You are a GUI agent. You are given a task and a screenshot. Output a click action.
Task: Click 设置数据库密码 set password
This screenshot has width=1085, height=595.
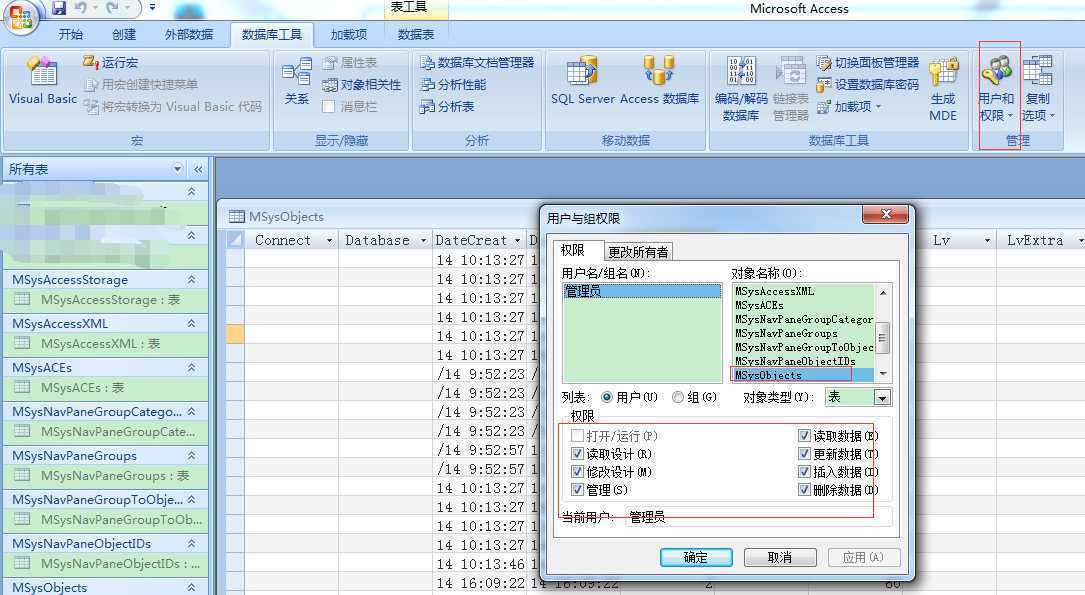(x=868, y=84)
